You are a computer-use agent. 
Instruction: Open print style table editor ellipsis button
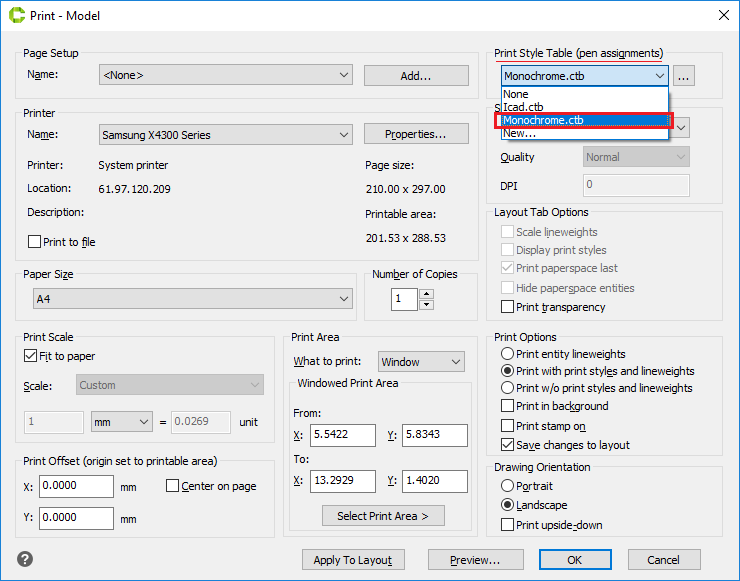tap(683, 76)
